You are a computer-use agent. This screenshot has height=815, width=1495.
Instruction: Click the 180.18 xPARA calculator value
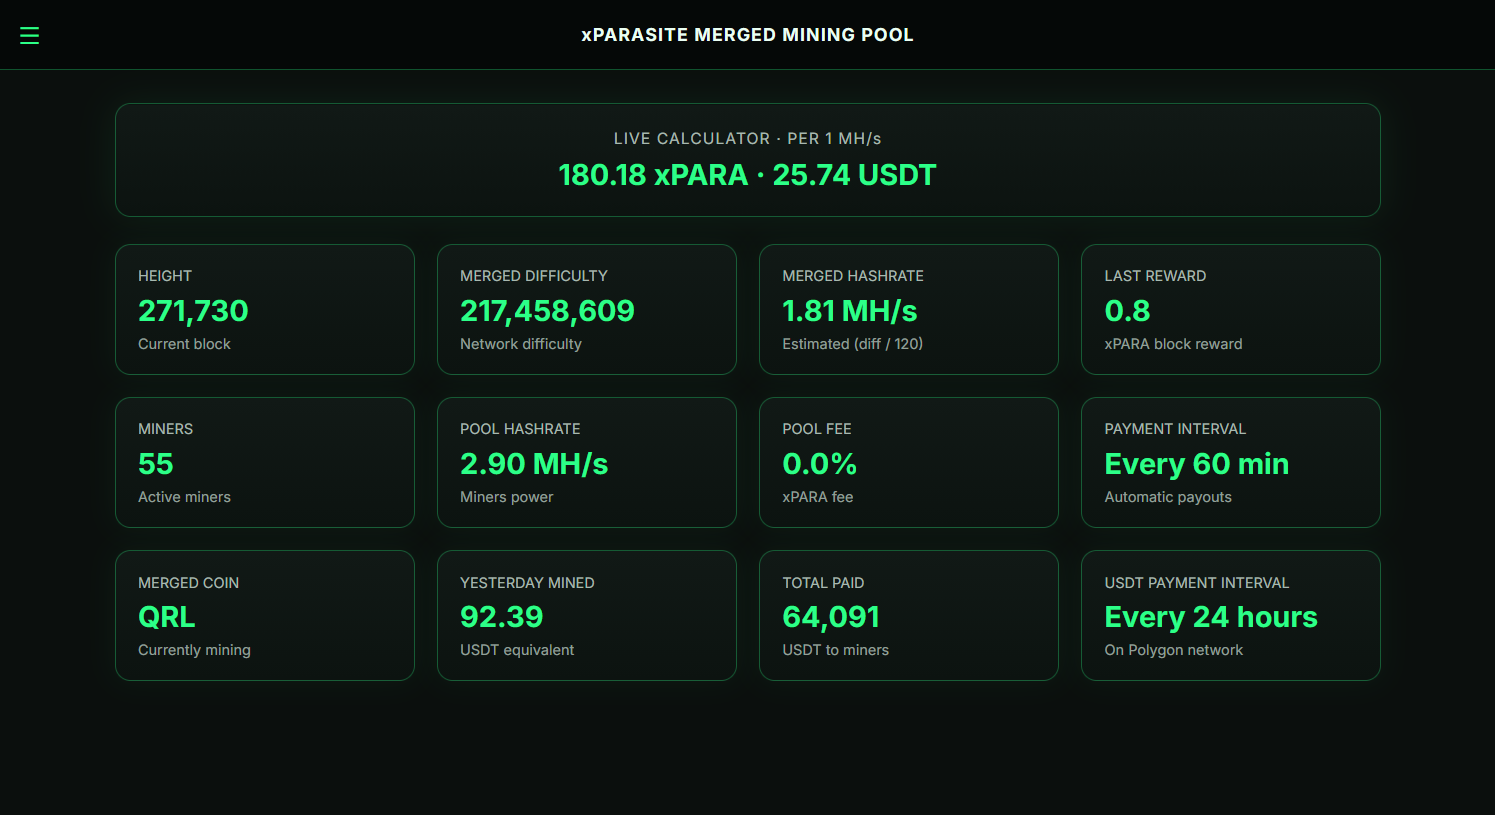click(x=652, y=175)
